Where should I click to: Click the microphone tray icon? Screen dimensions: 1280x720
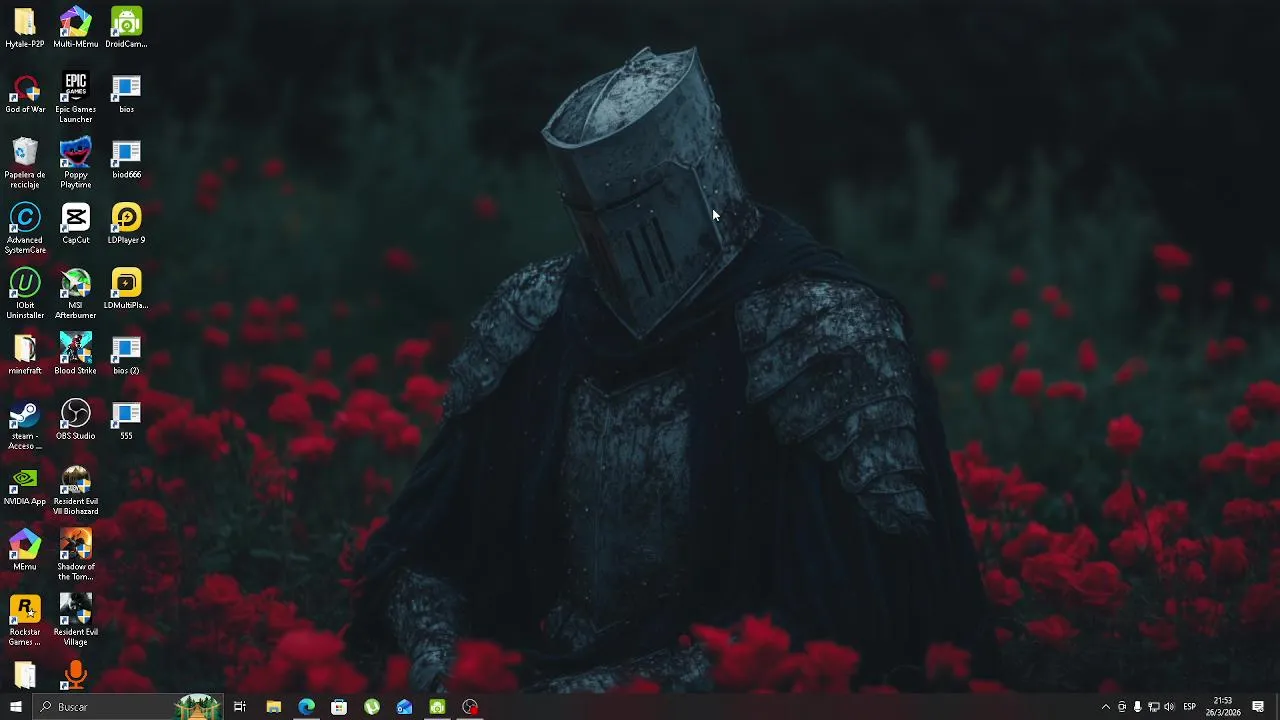coord(1137,707)
